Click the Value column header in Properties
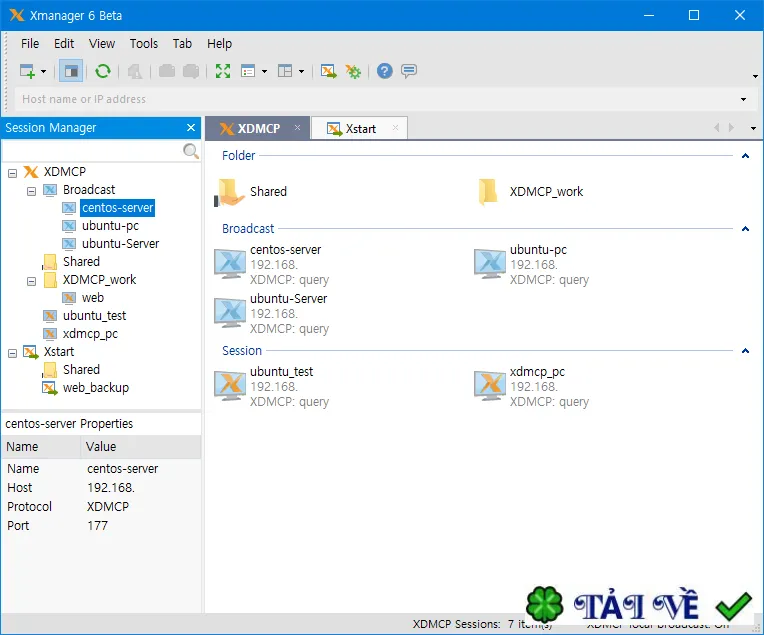 141,447
